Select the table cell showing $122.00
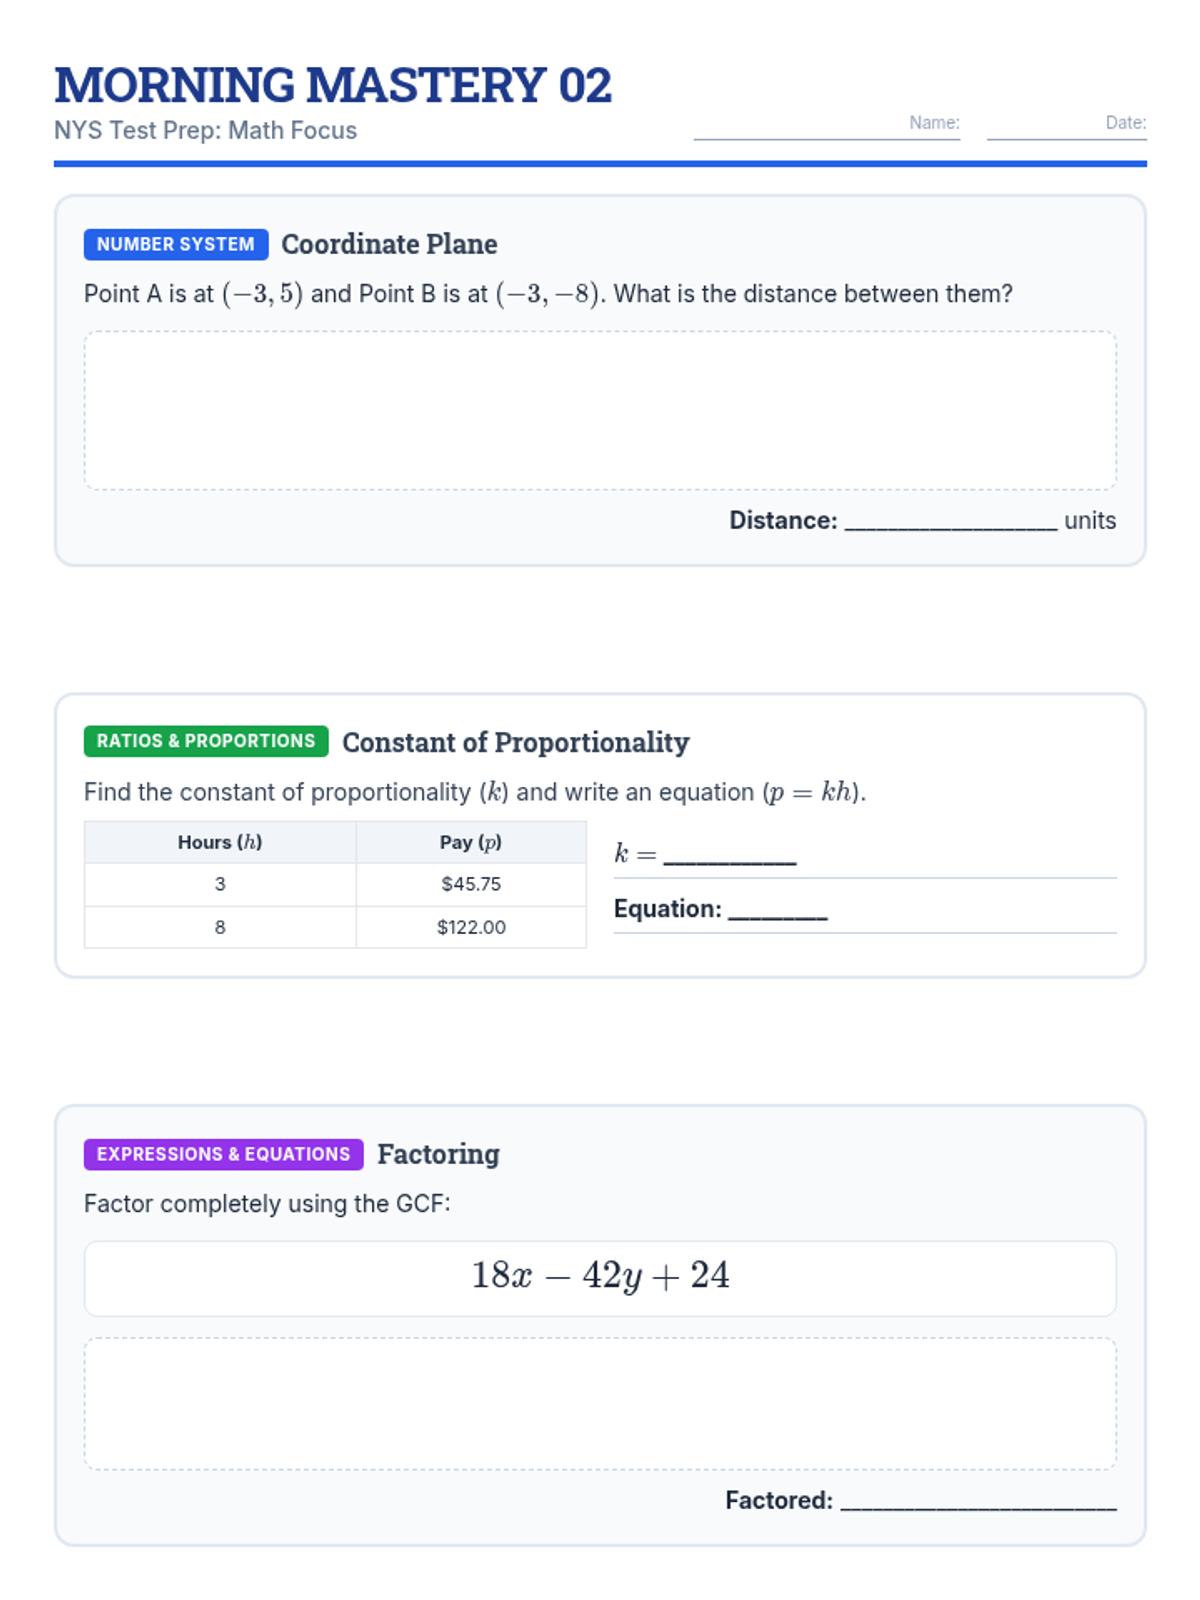Viewport: 1200px width, 1600px height. pyautogui.click(x=471, y=927)
